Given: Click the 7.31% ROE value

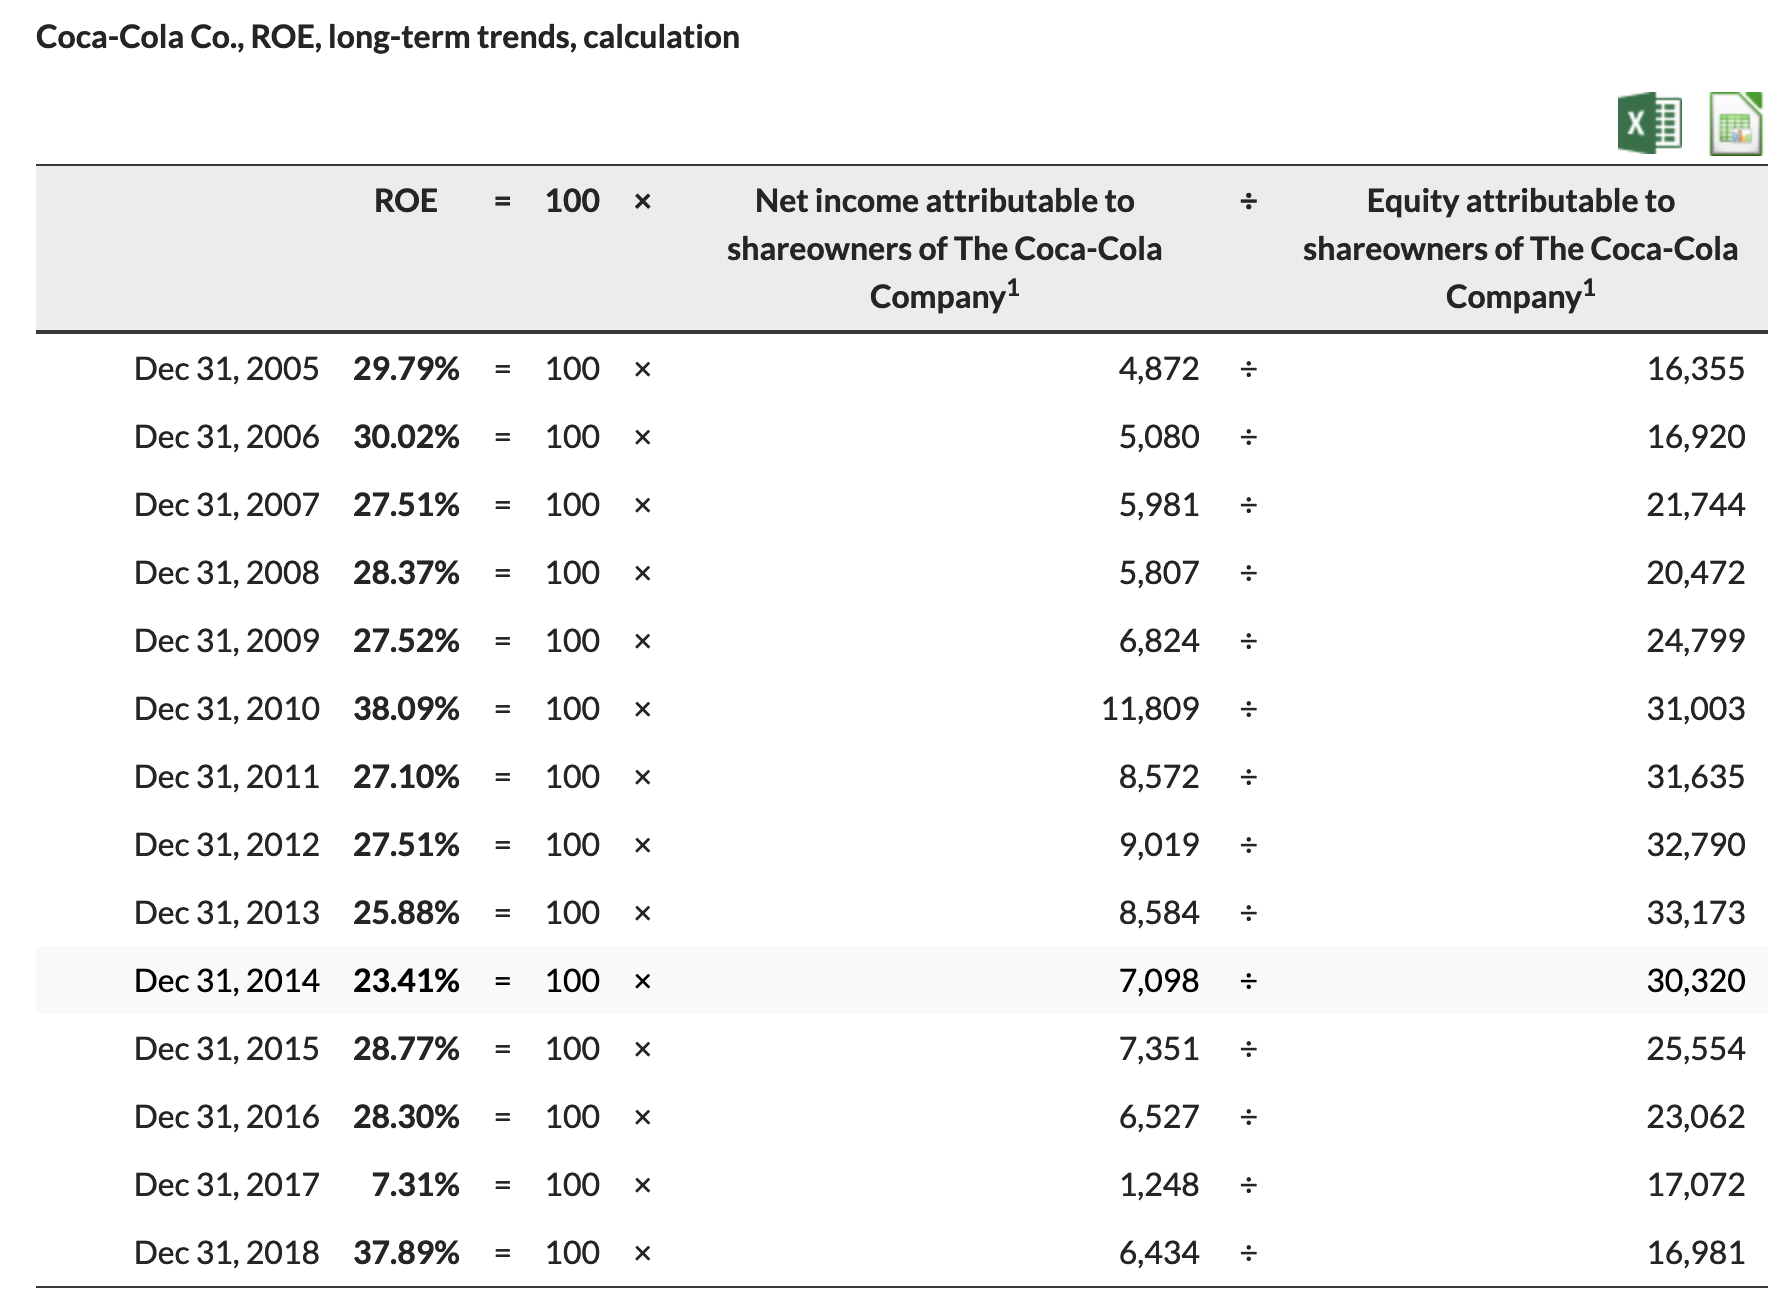Looking at the screenshot, I should click(415, 1185).
